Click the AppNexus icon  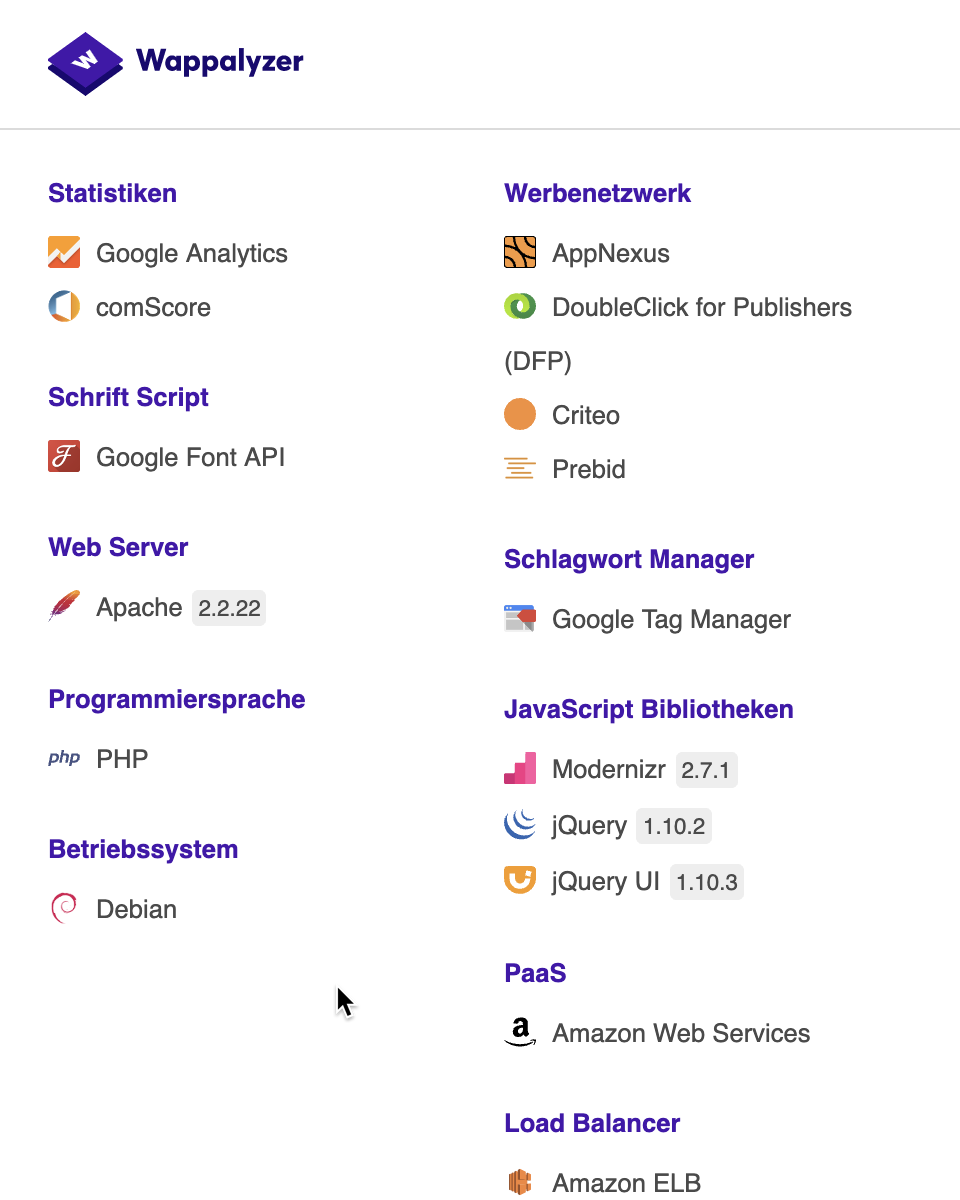point(520,253)
